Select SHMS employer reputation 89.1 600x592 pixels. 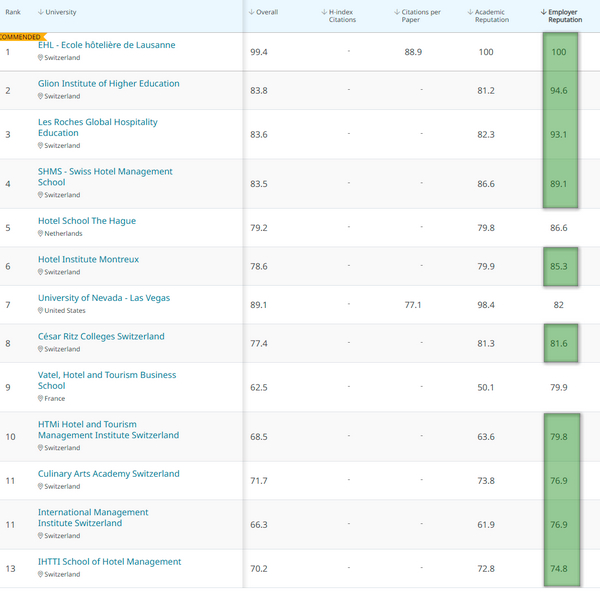tap(559, 184)
